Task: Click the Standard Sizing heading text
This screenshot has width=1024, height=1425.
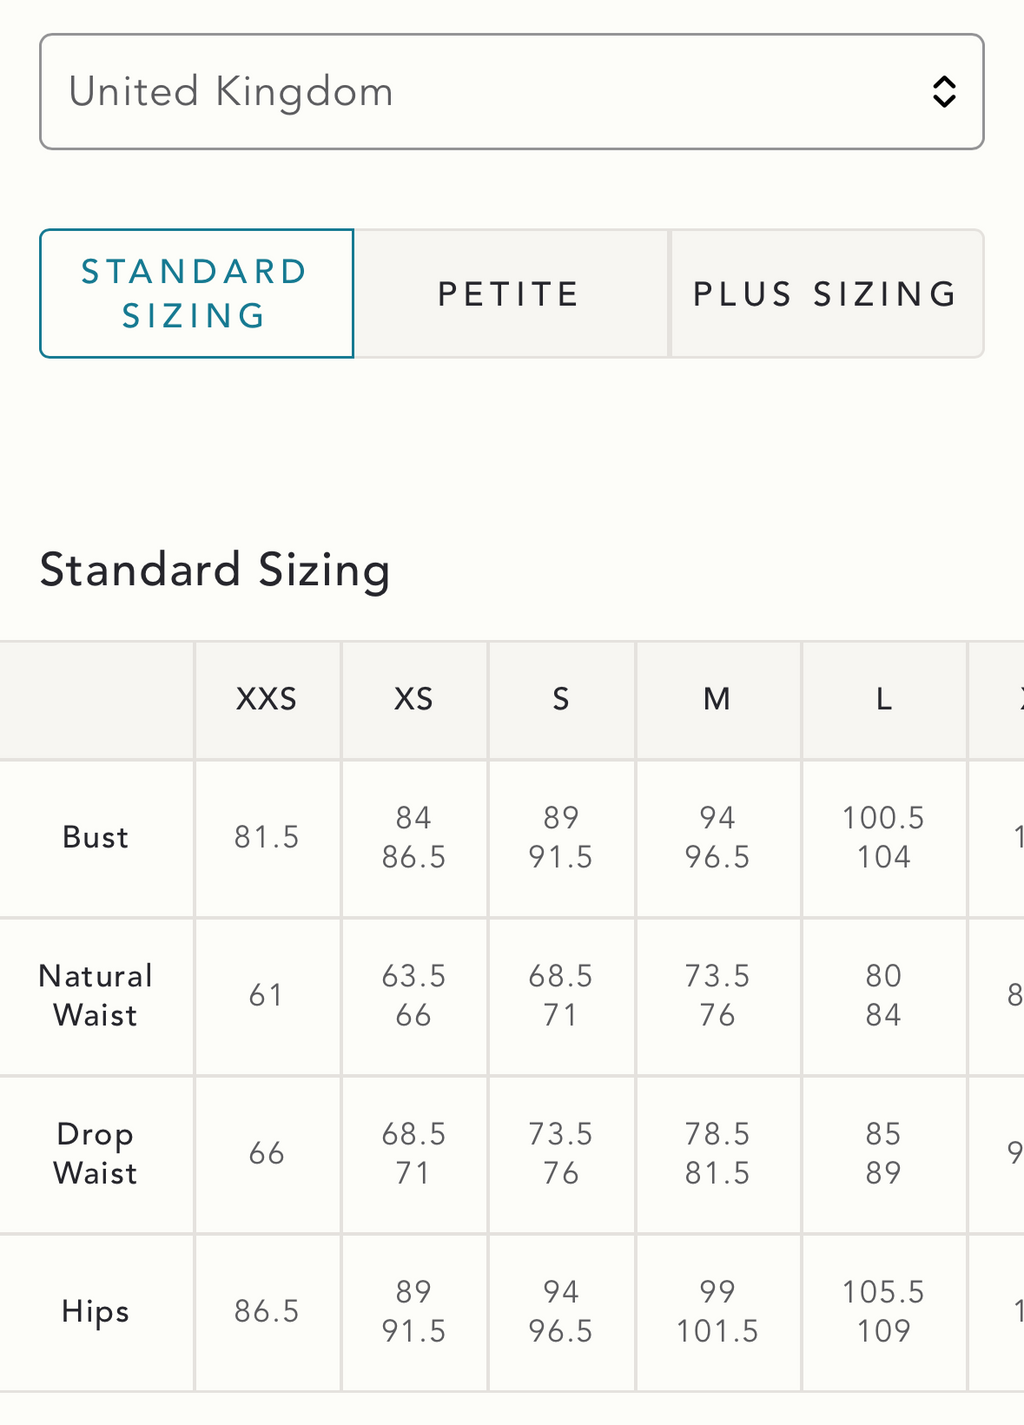Action: (x=215, y=571)
